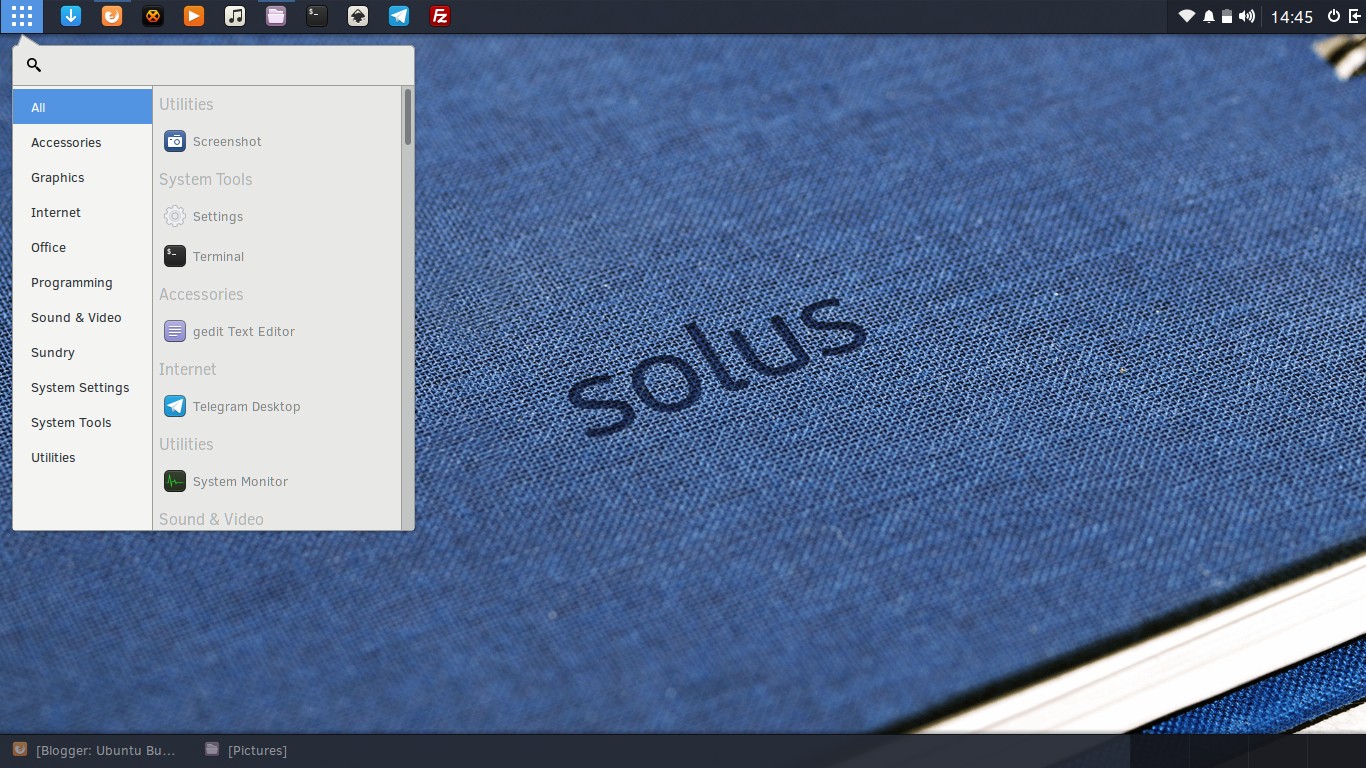Open the purple Files folder launcher
This screenshot has width=1366, height=768.
click(276, 16)
